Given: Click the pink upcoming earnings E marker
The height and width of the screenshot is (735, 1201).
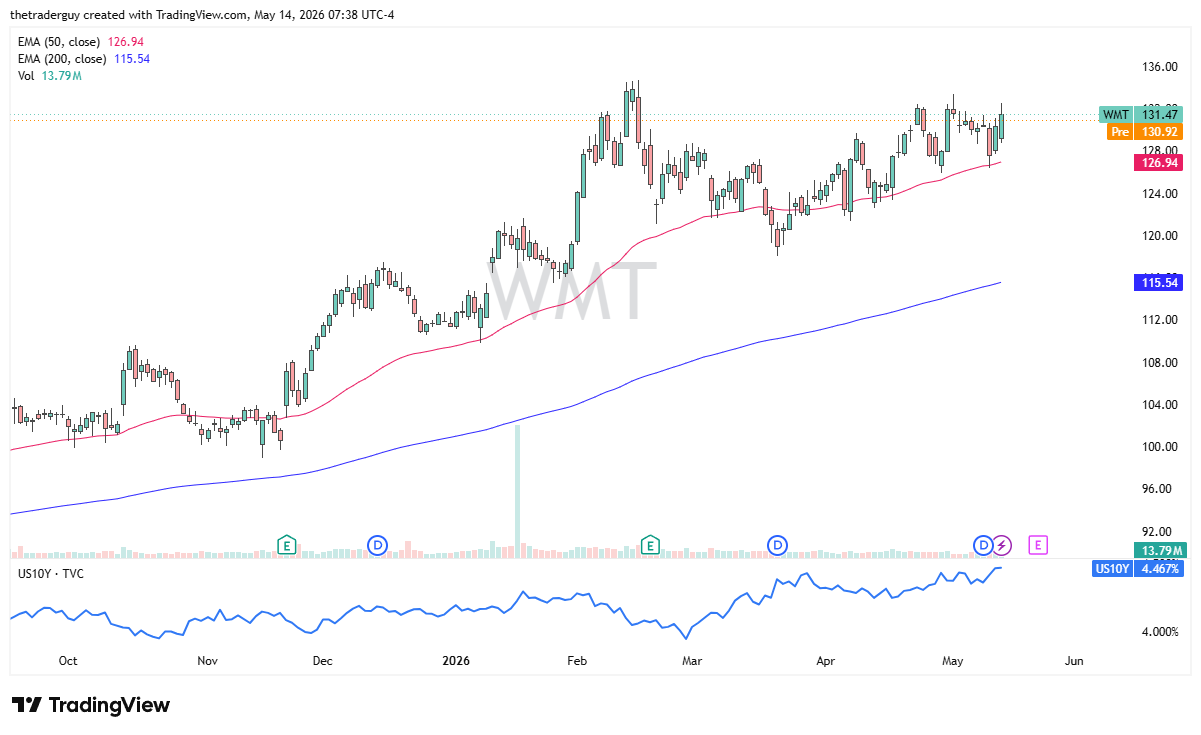Looking at the screenshot, I should [x=1038, y=545].
